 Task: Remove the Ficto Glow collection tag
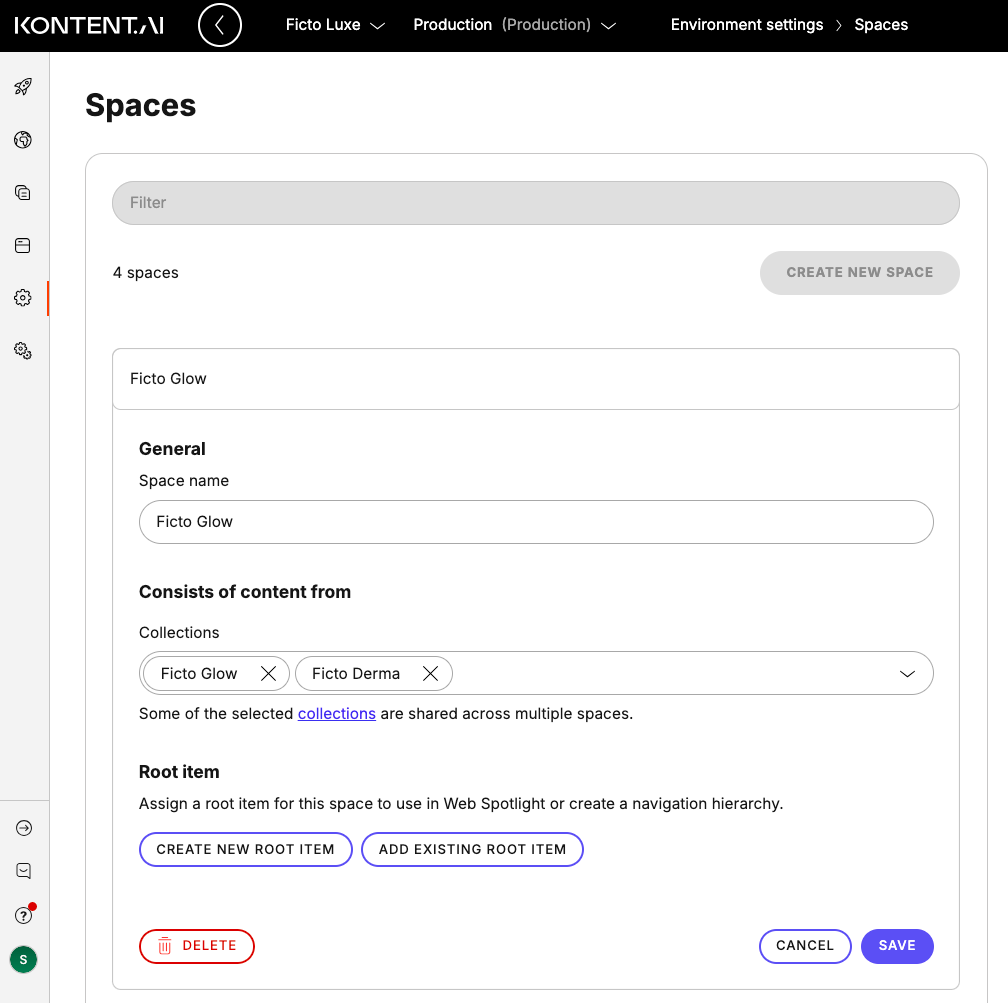click(268, 673)
